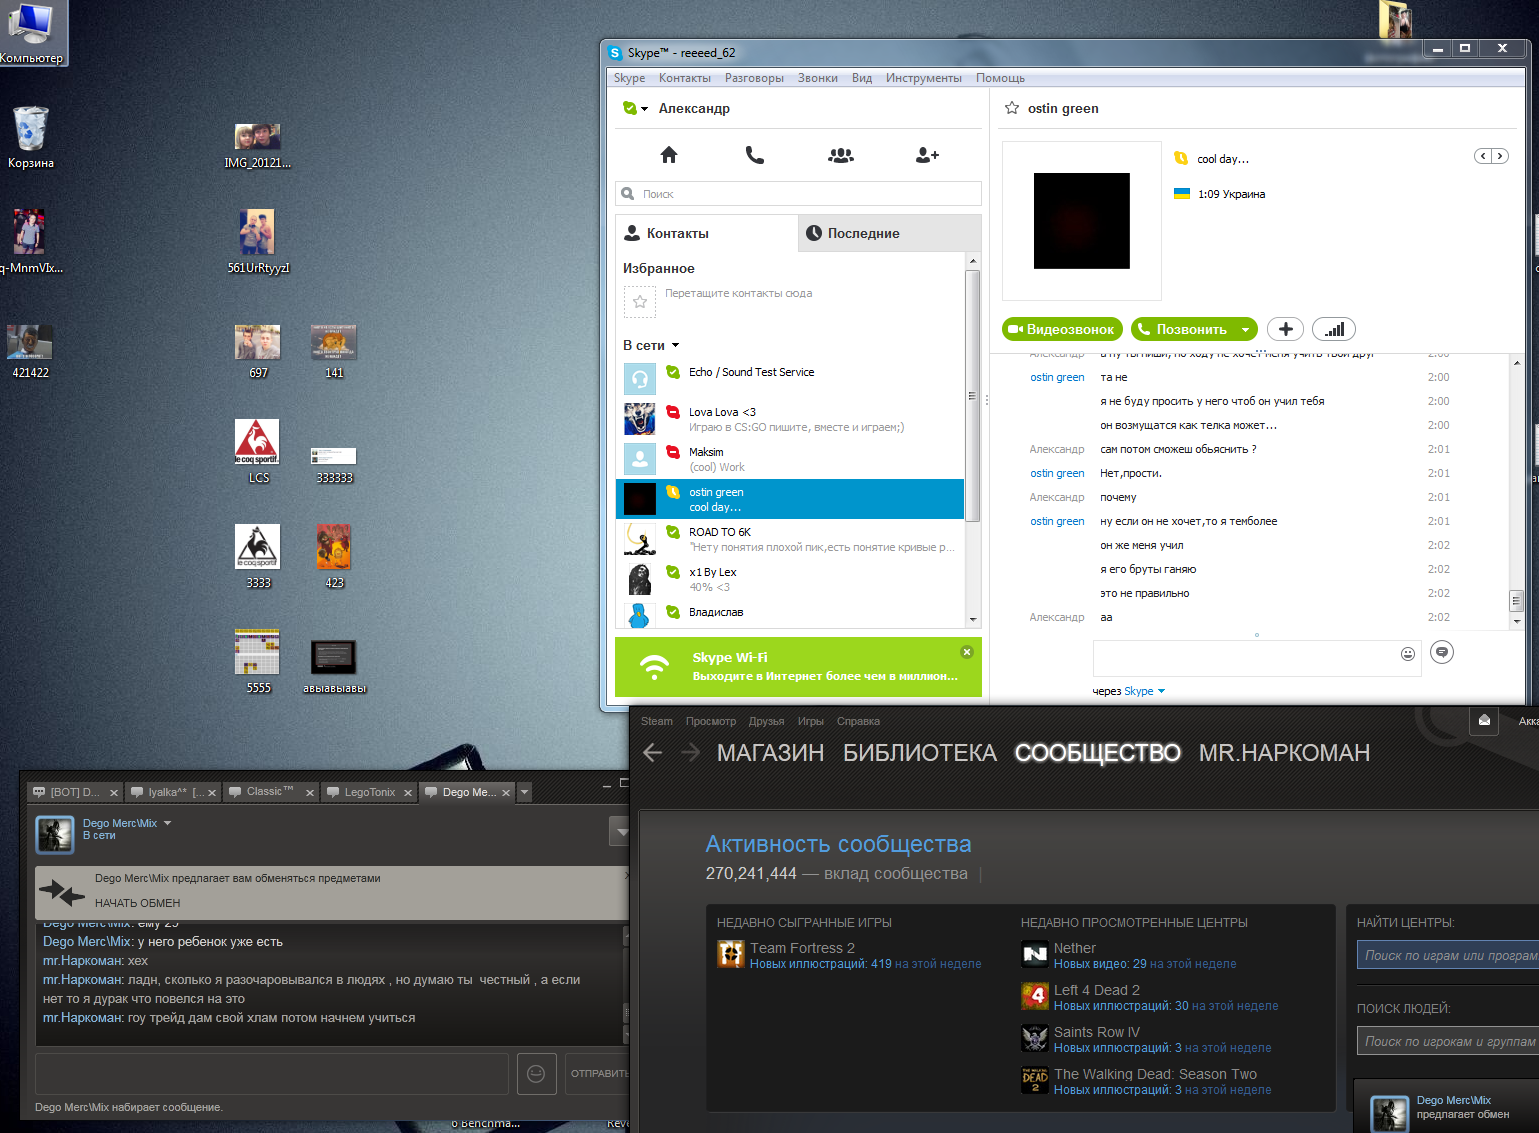Viewport: 1539px width, 1133px height.
Task: Go forward in Steam with the right arrow
Action: point(690,753)
